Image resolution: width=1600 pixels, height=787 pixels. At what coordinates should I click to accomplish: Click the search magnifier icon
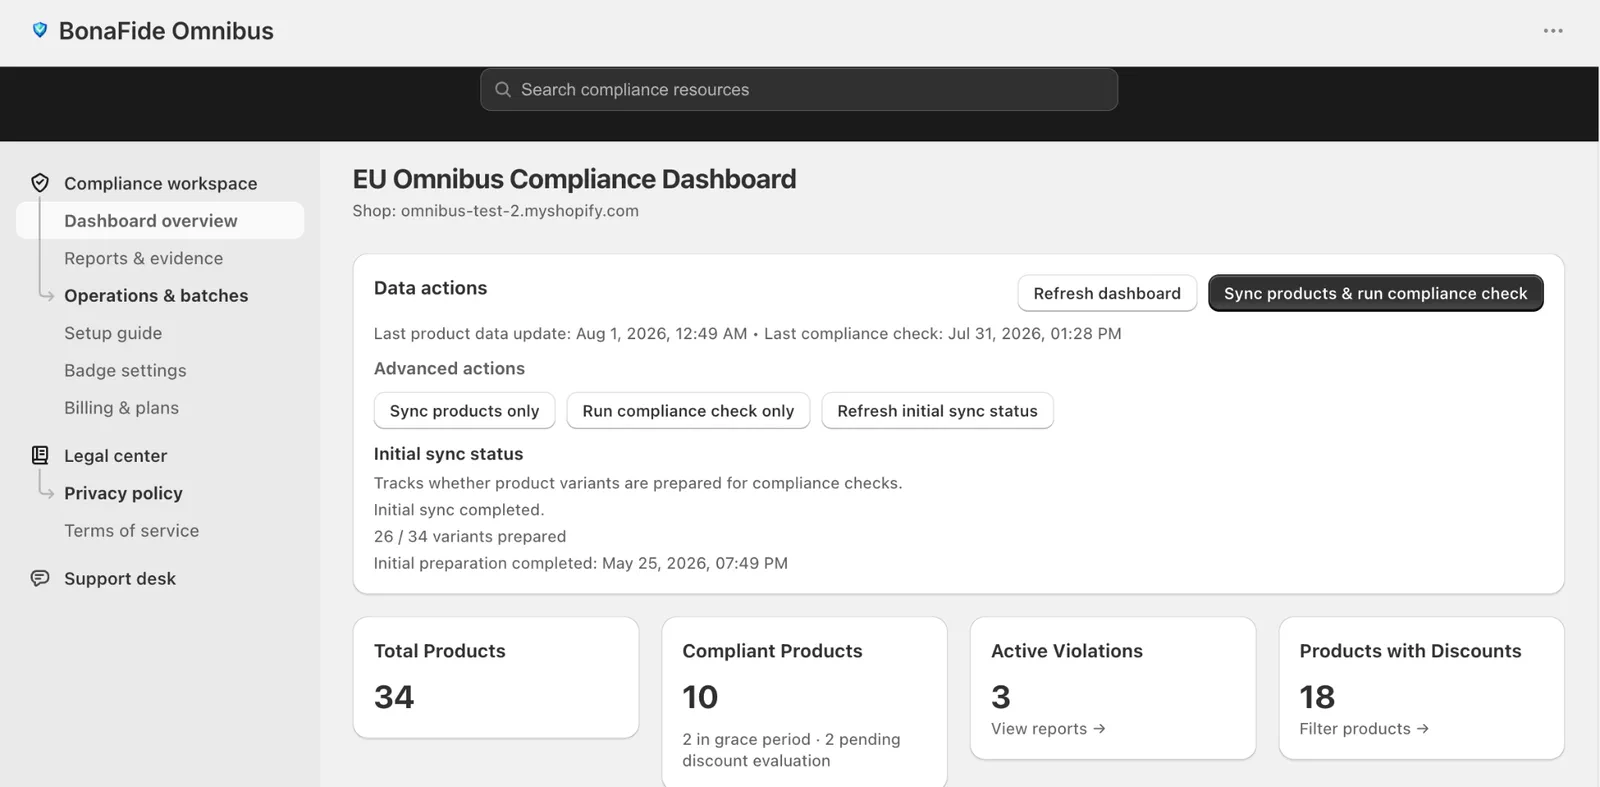click(x=503, y=90)
